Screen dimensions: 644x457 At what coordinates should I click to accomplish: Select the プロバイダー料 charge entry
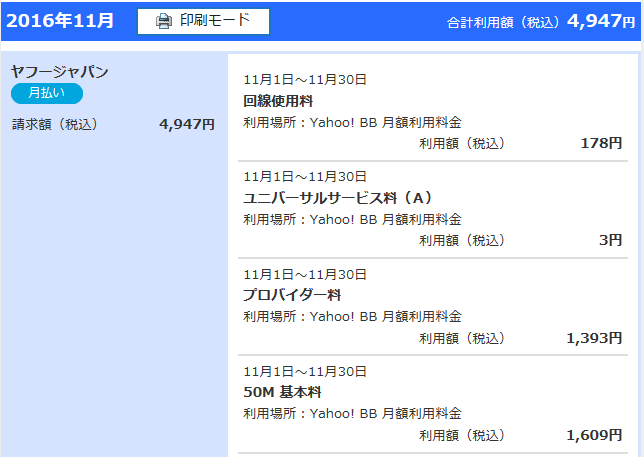tap(292, 295)
